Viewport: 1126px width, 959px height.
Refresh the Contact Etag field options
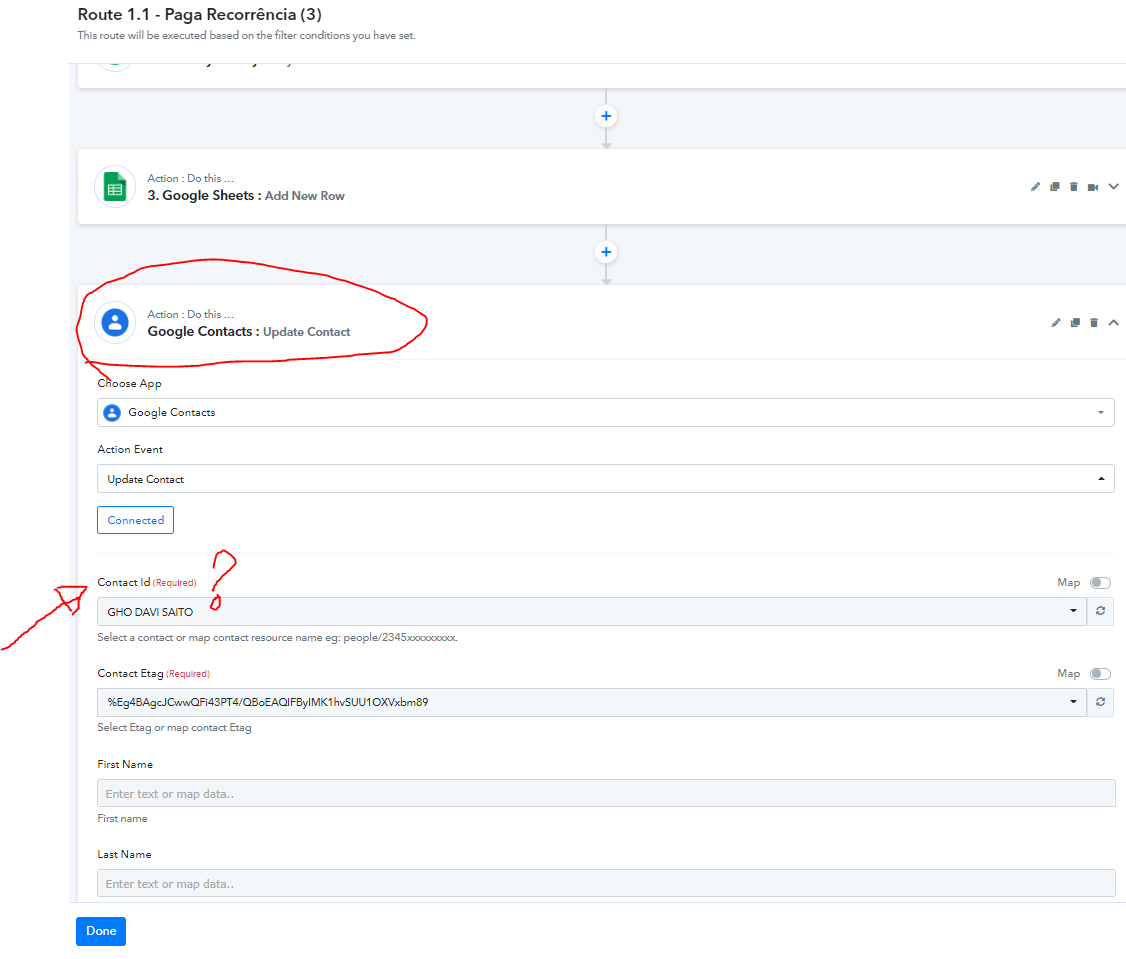click(1100, 702)
